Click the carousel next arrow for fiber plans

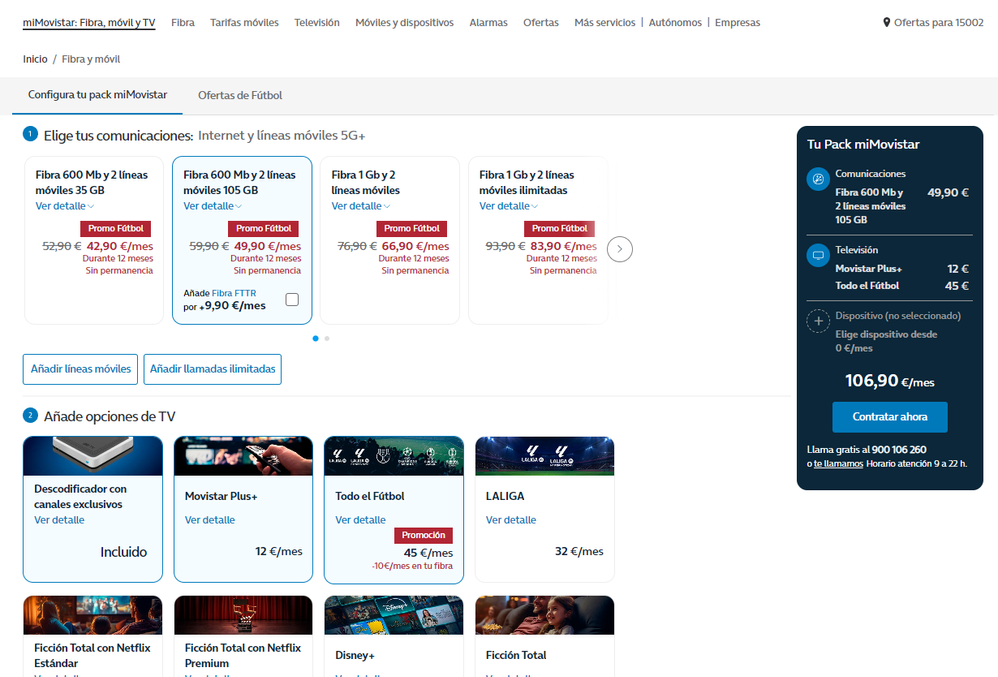(620, 249)
